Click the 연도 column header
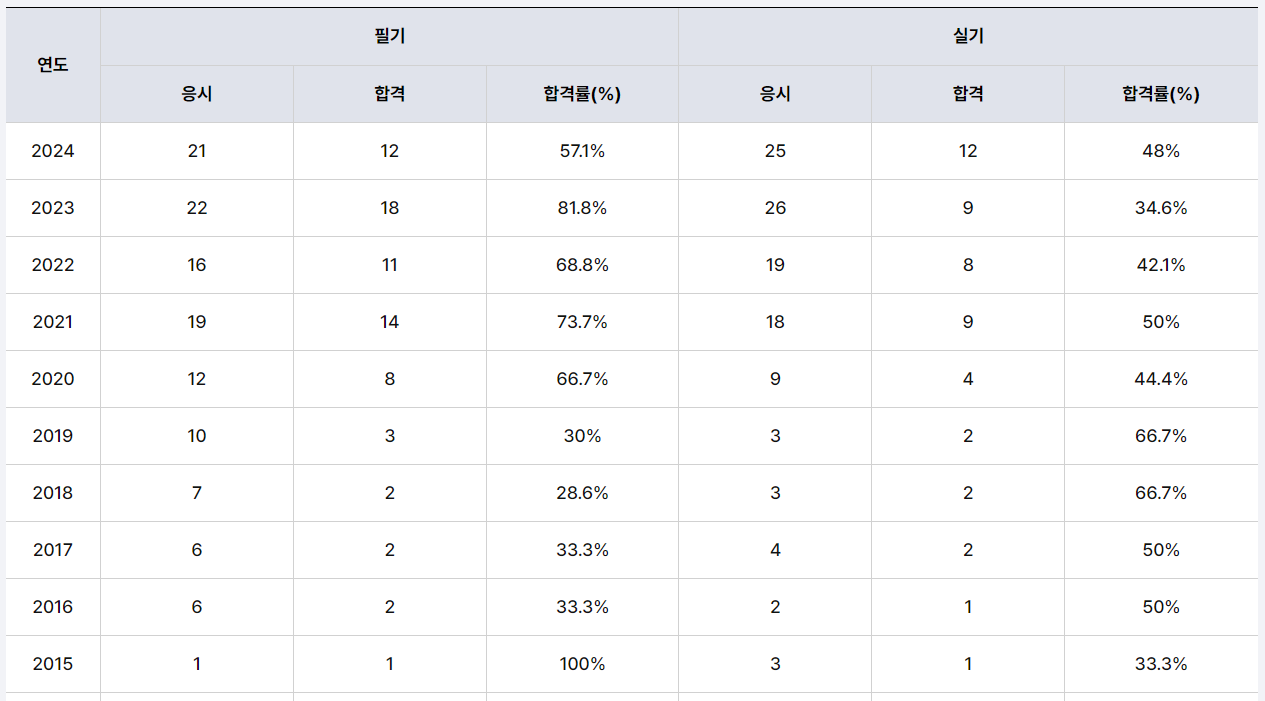The image size is (1265, 701). click(x=53, y=65)
